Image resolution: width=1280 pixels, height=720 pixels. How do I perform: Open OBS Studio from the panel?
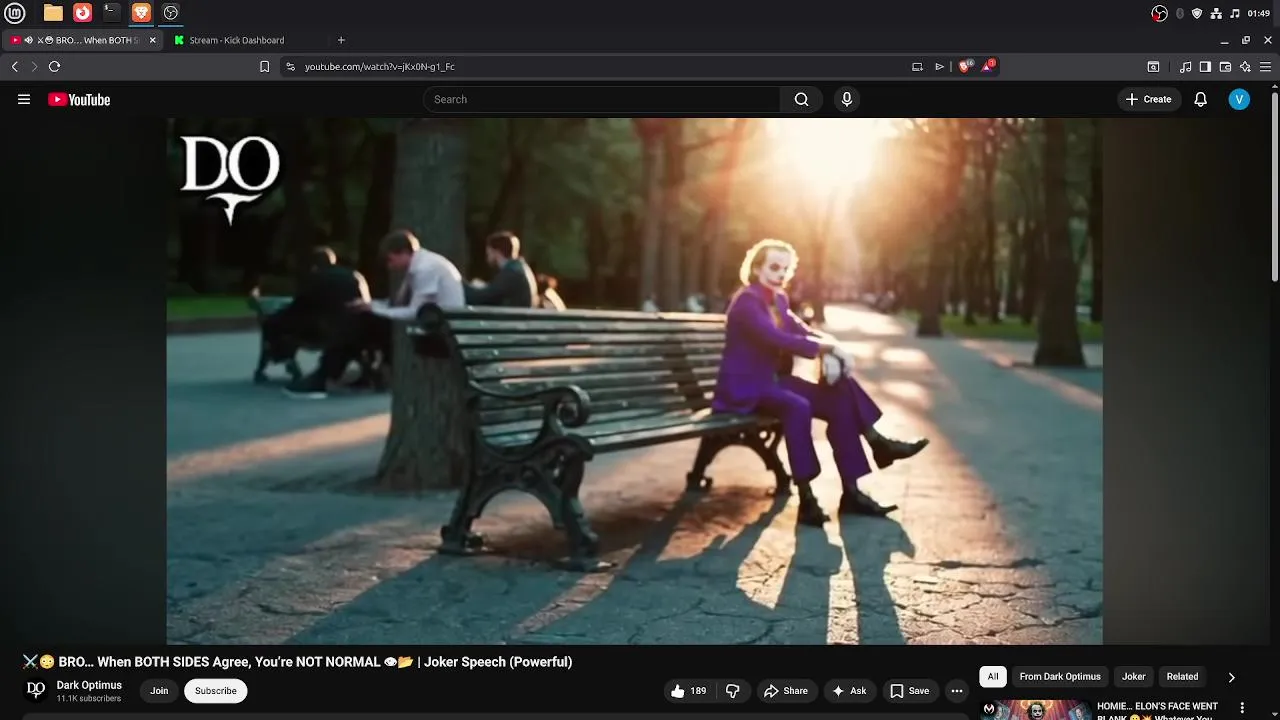coord(171,13)
